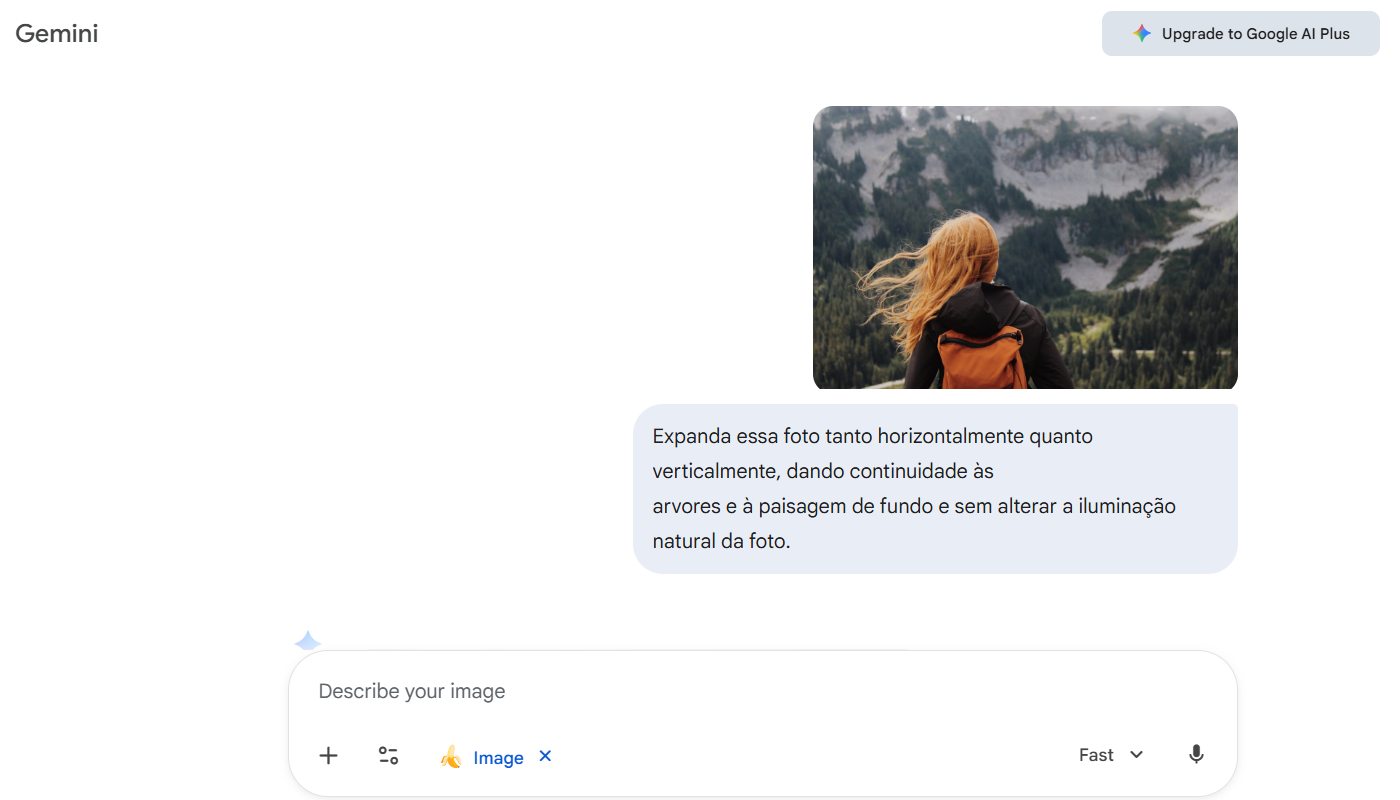
Task: Click the plus icon to add files
Action: coord(328,756)
